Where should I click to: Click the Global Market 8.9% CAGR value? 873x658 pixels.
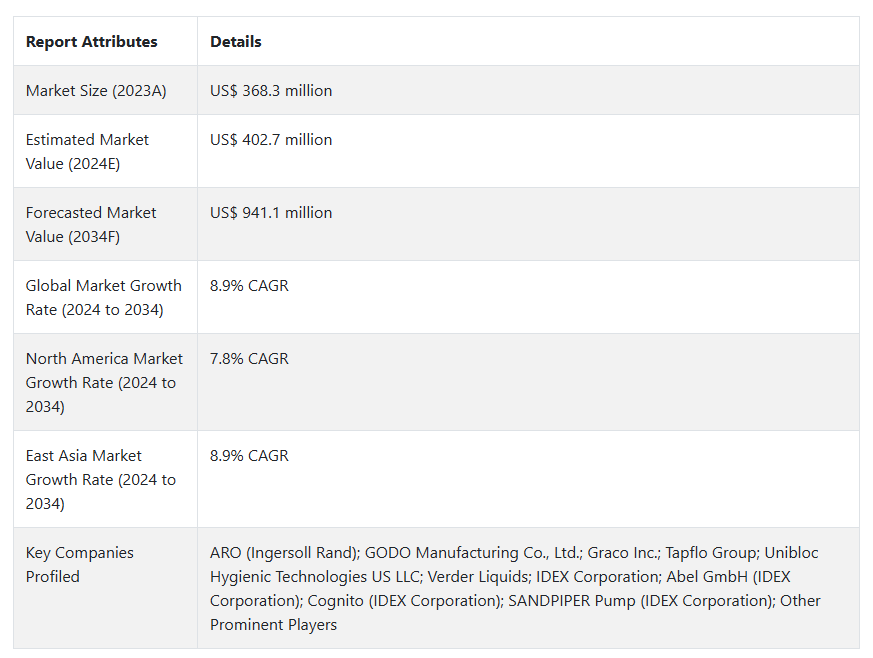click(249, 286)
